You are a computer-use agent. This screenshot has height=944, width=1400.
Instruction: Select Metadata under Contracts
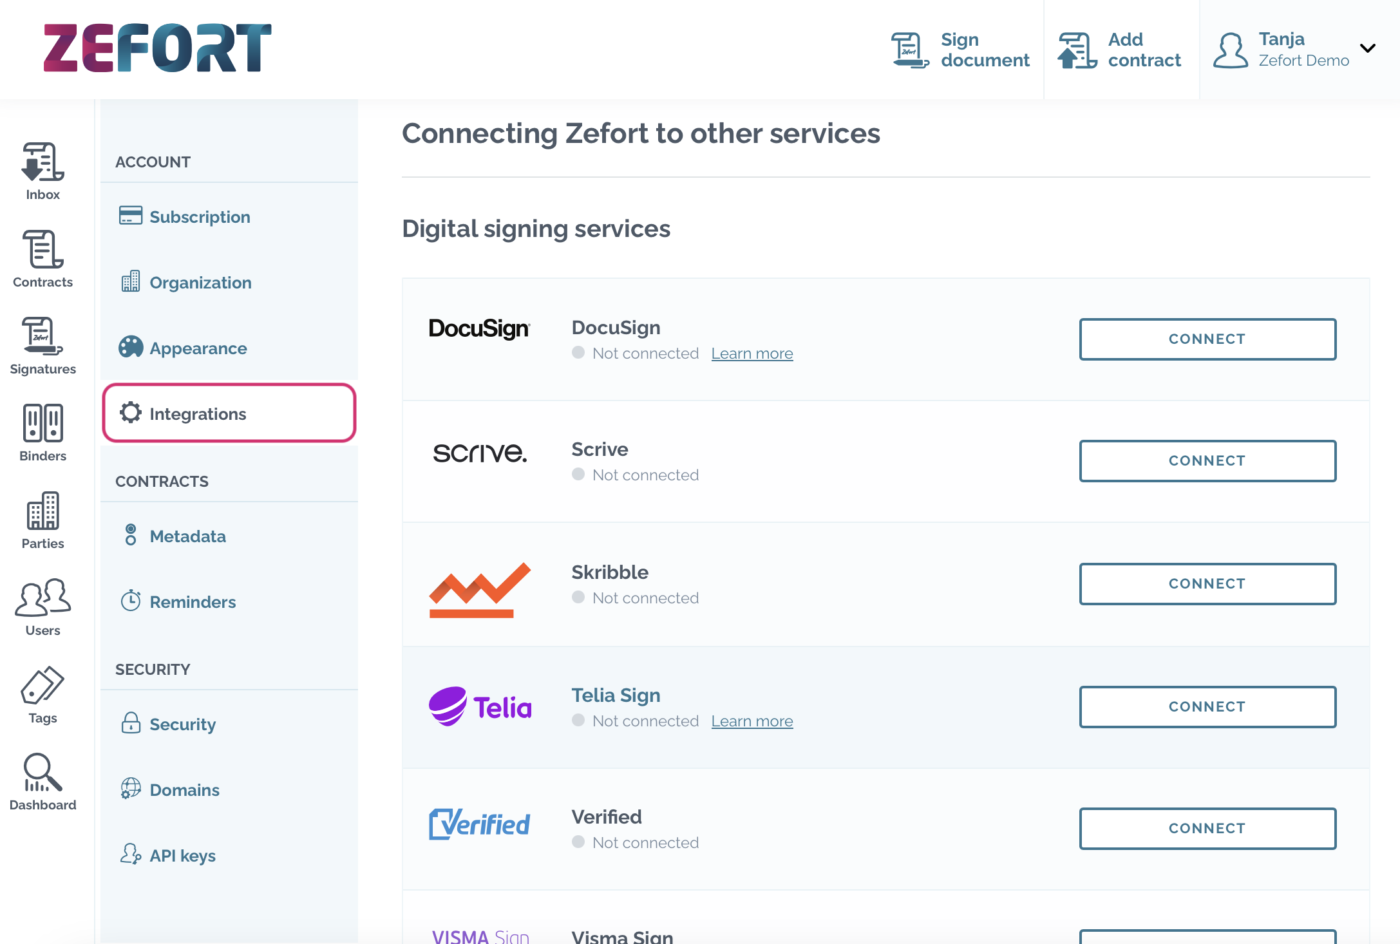(x=187, y=536)
